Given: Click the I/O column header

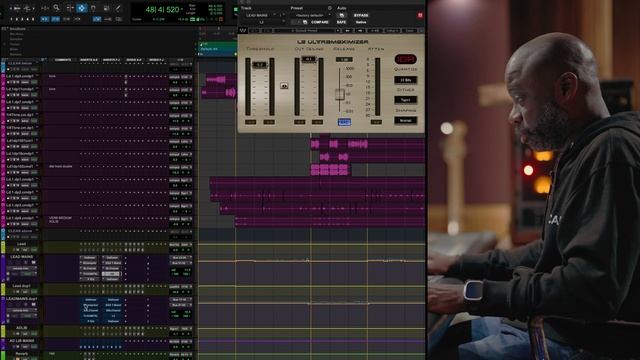Looking at the screenshot, I should tap(180, 60).
